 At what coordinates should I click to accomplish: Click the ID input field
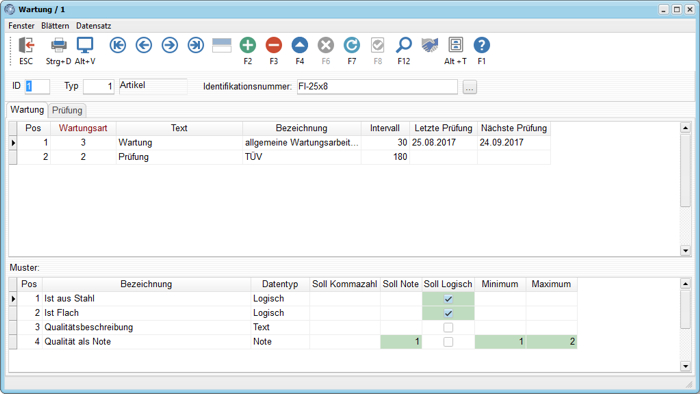click(x=37, y=87)
